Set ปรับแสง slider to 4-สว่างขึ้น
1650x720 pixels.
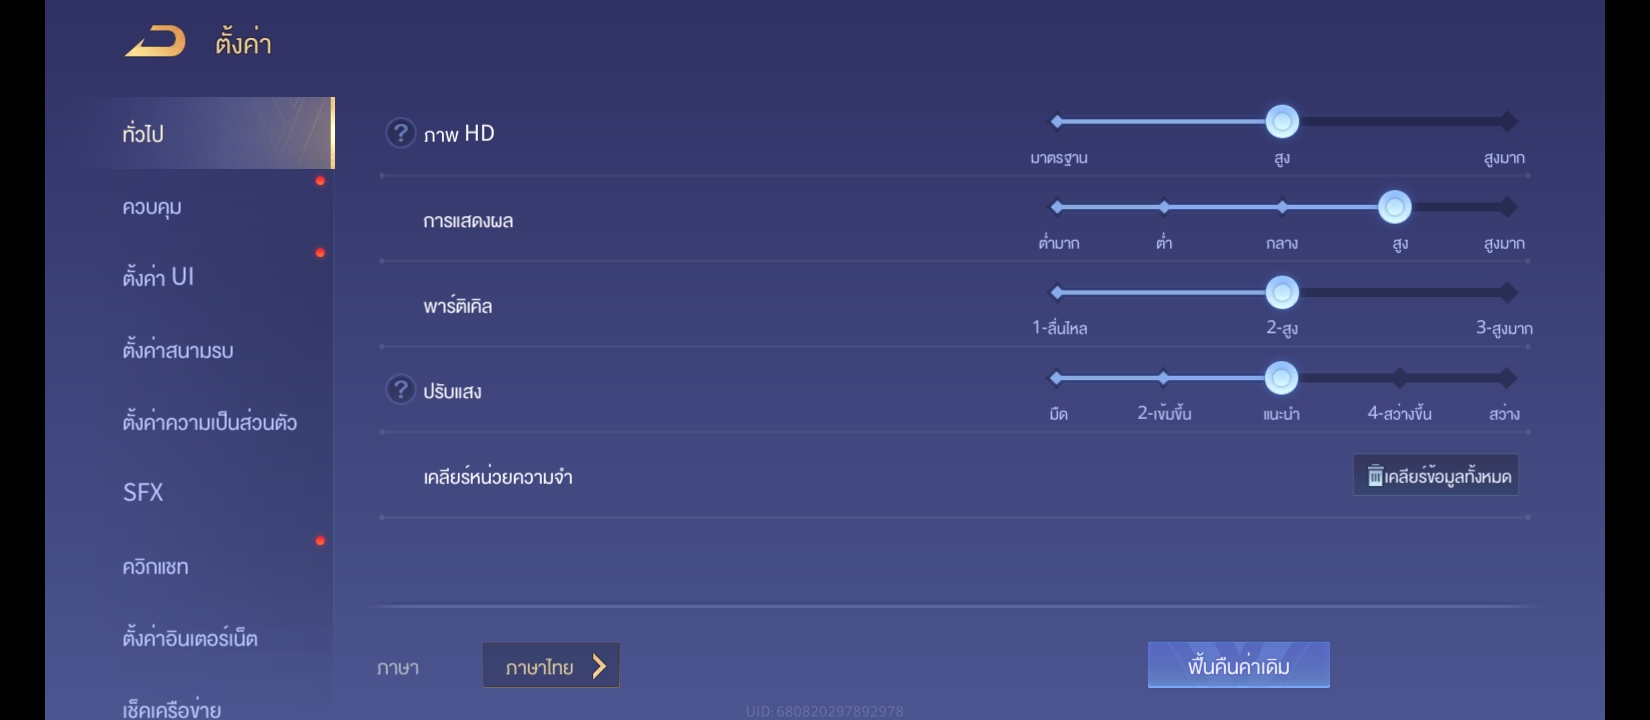[x=1399, y=378]
